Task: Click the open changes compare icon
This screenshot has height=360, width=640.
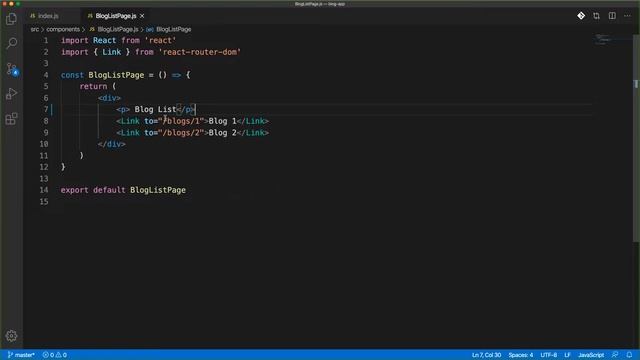Action: (597, 16)
